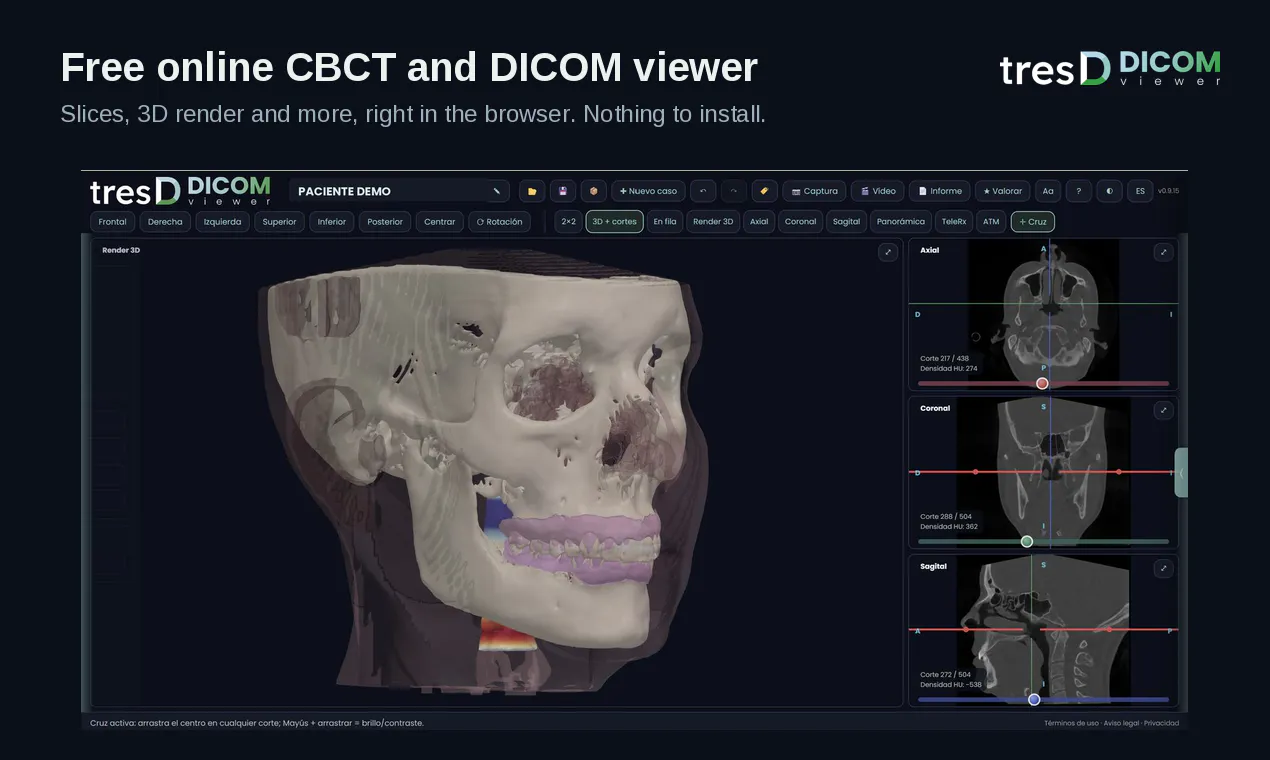The height and width of the screenshot is (760, 1270).
Task: Open the side panel handle on right edge
Action: pyautogui.click(x=1181, y=473)
